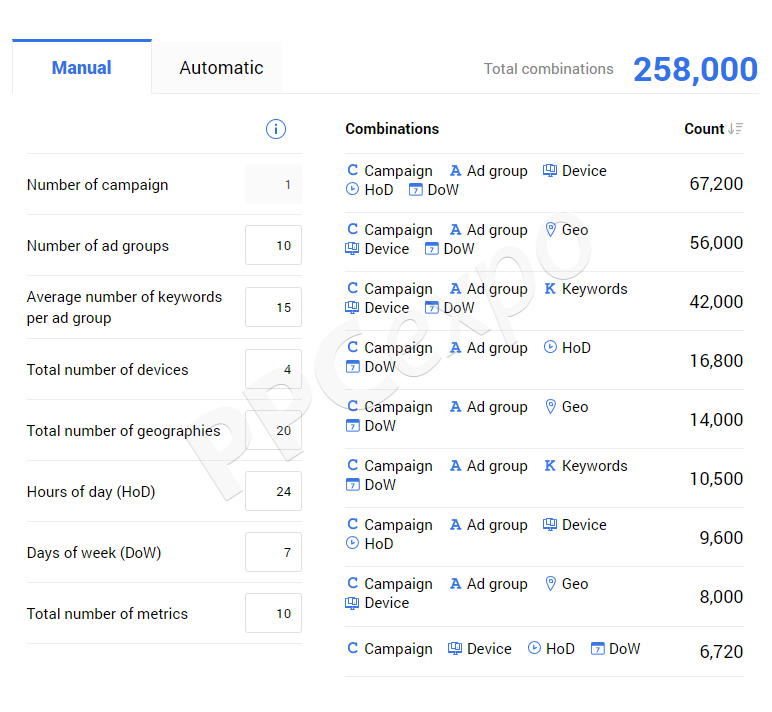Edit the Total number of devices field
Image resolution: width=772 pixels, height=712 pixels.
(273, 369)
